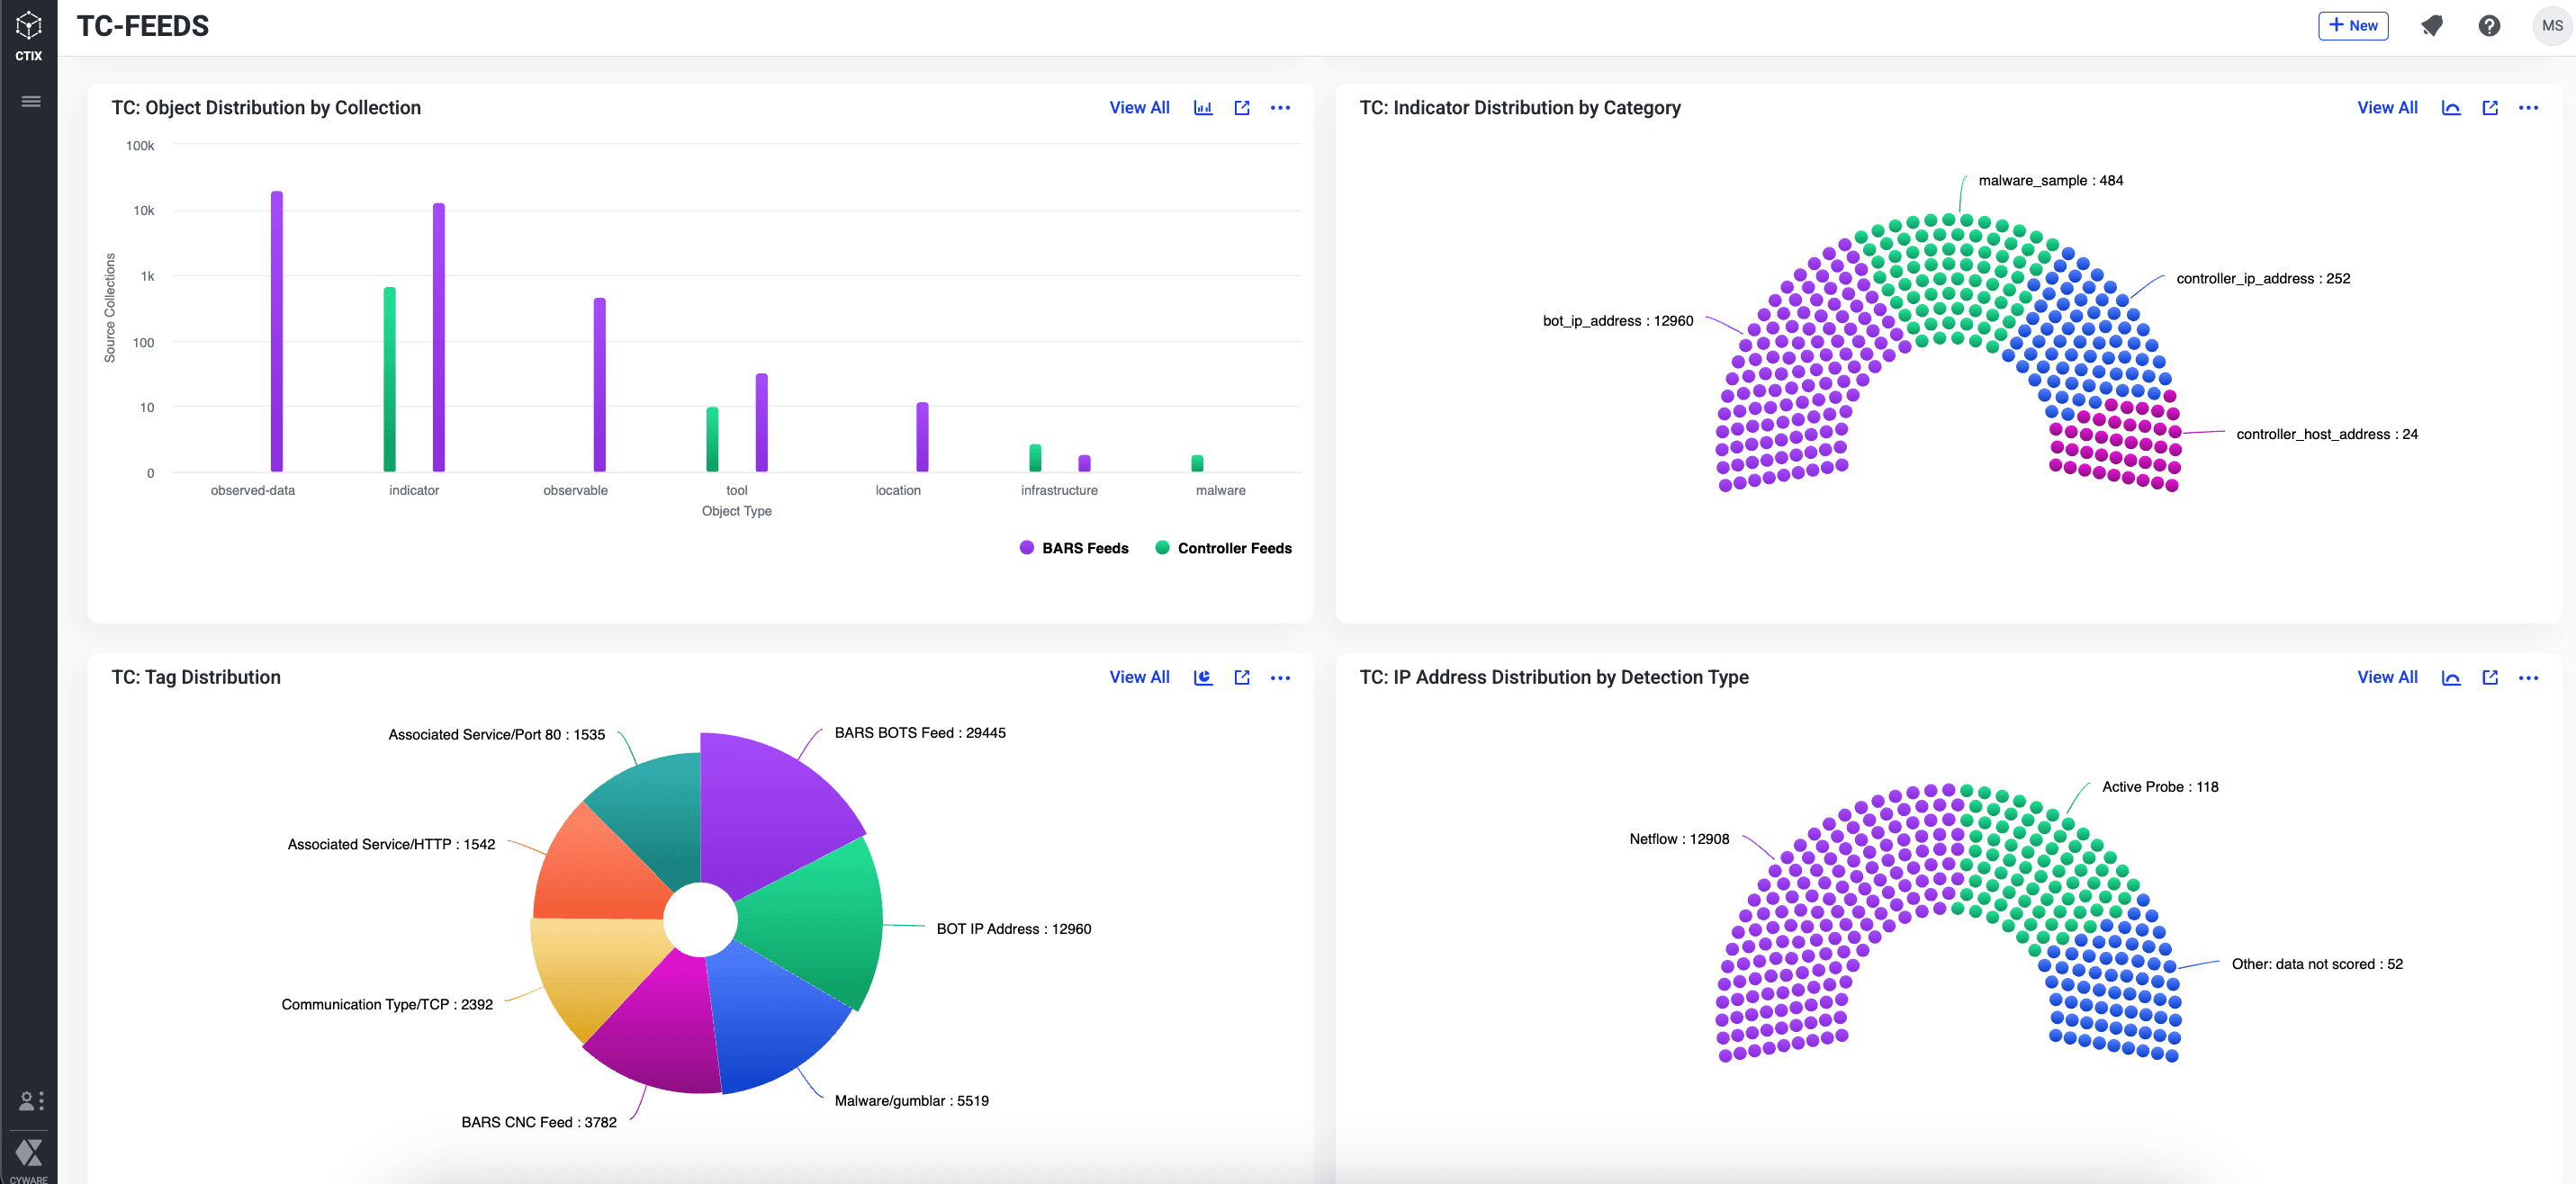Open the ellipsis menu on IP Address Distribution widget
Screen dimensions: 2576x1184
(2530, 677)
